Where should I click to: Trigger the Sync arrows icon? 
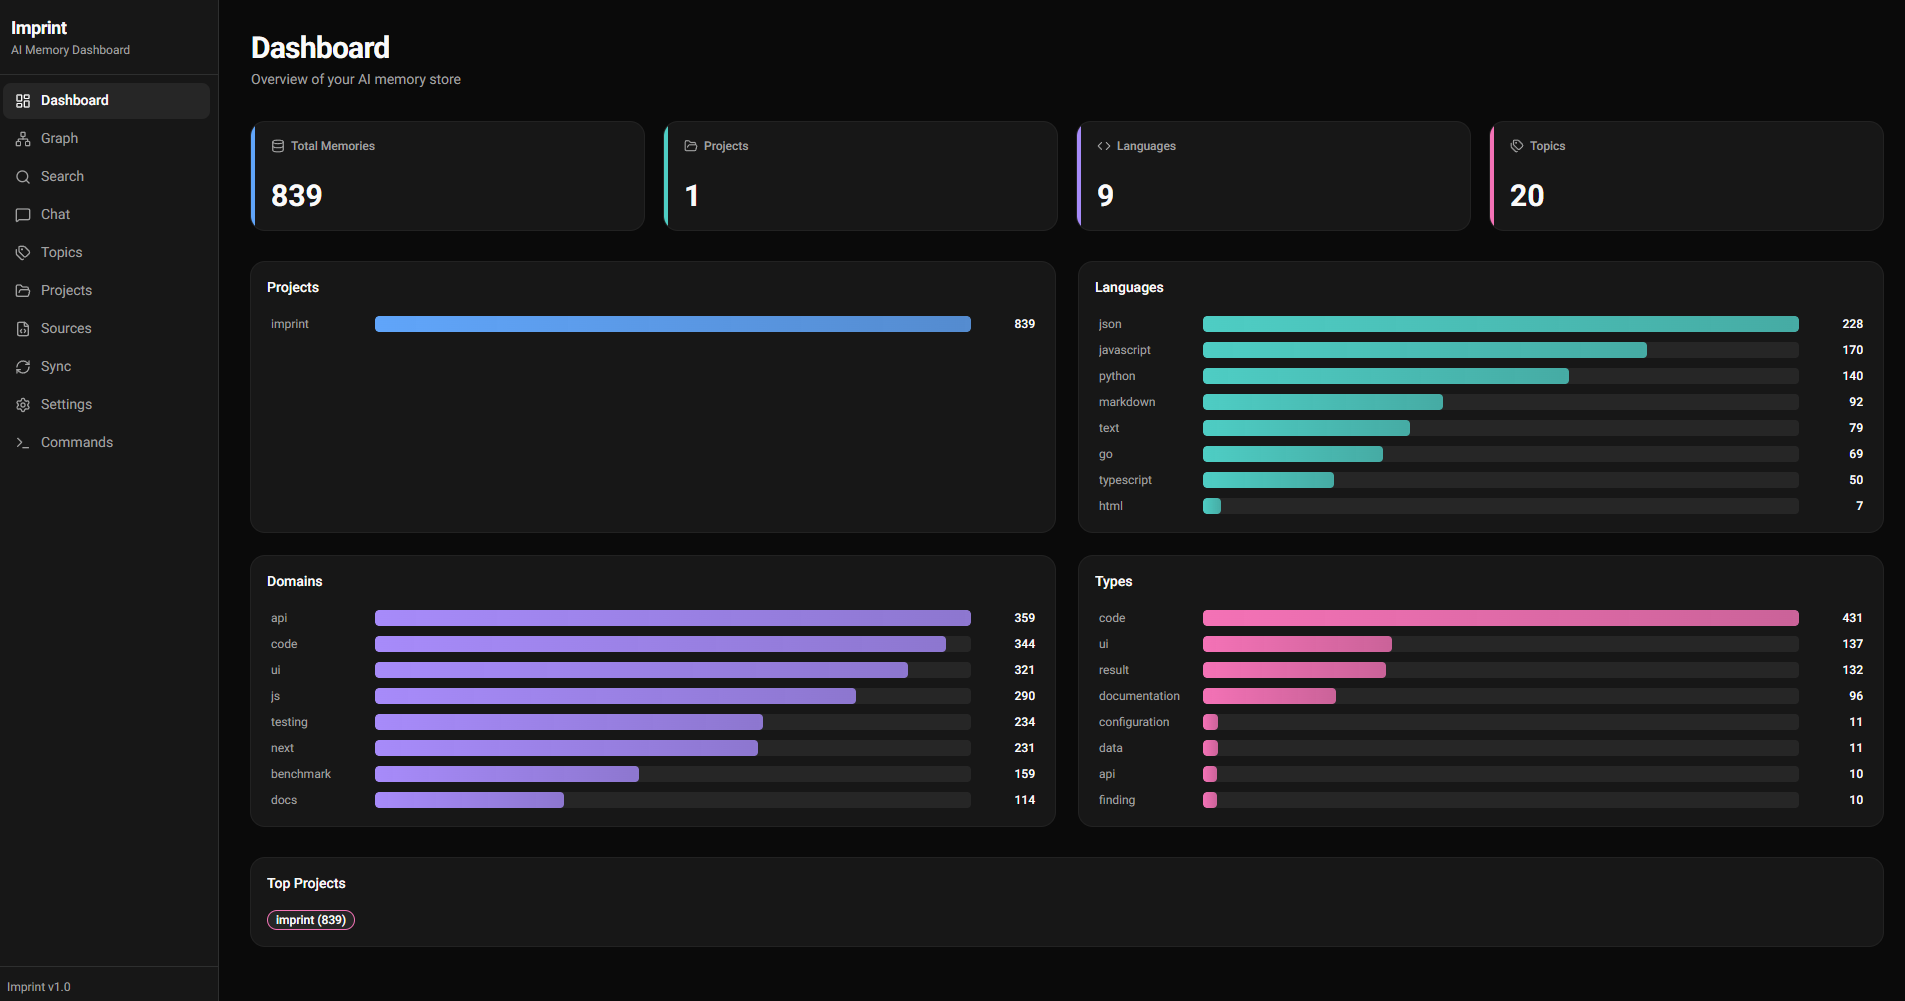pos(23,366)
